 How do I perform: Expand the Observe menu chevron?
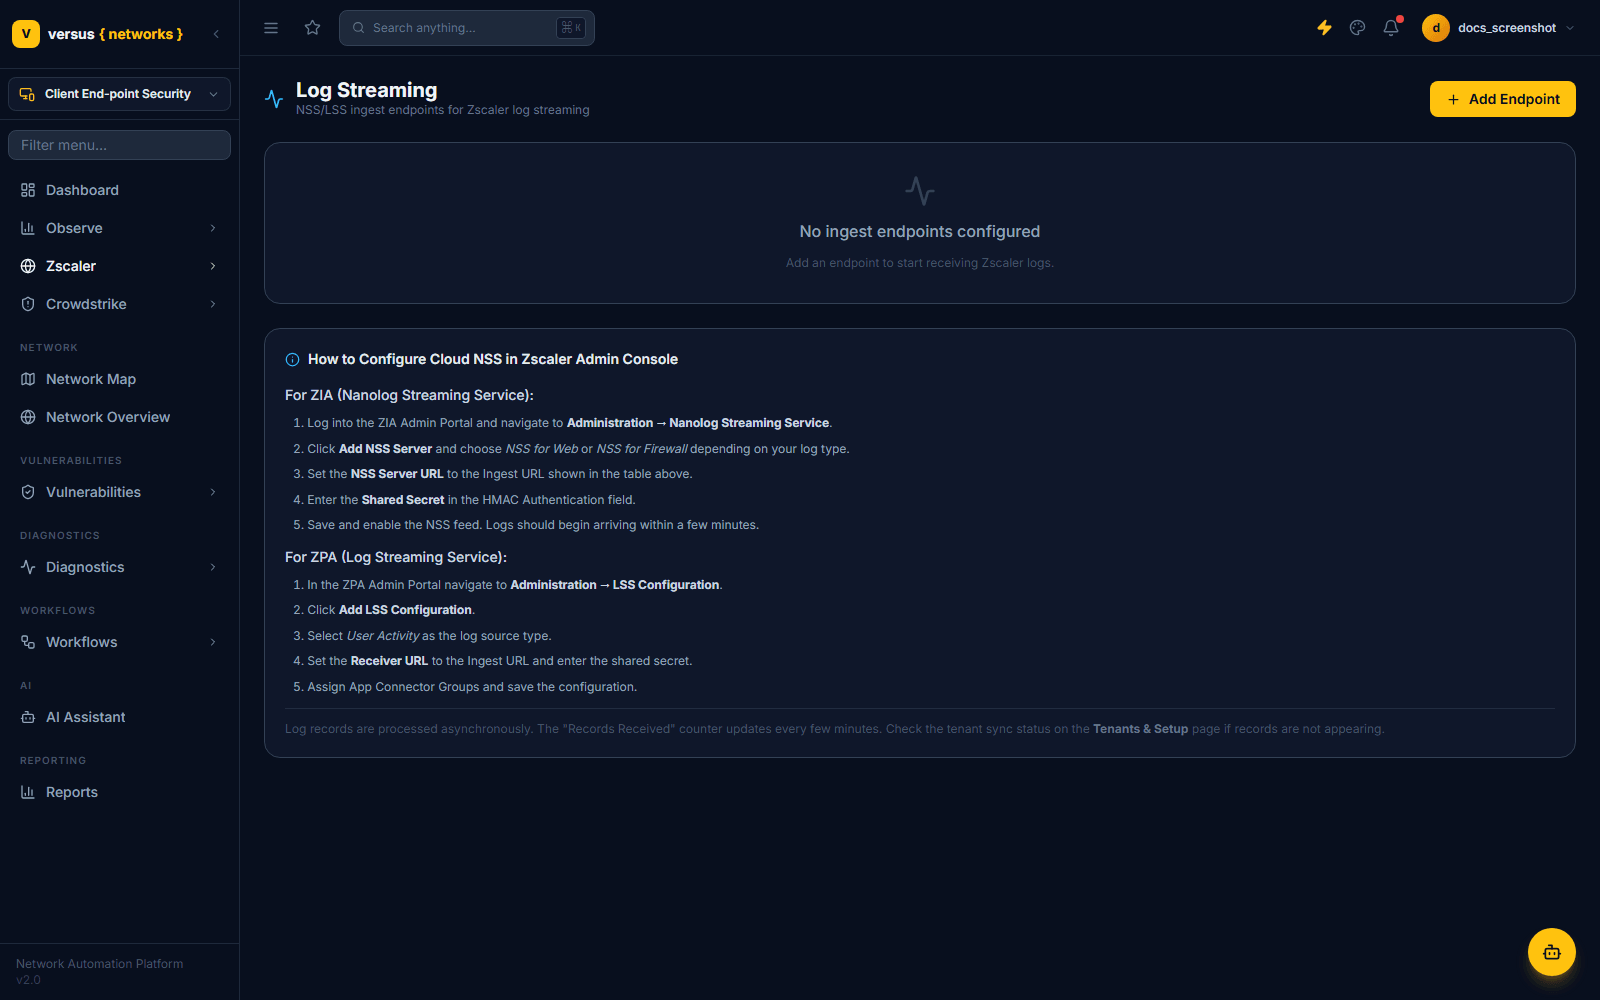(213, 228)
